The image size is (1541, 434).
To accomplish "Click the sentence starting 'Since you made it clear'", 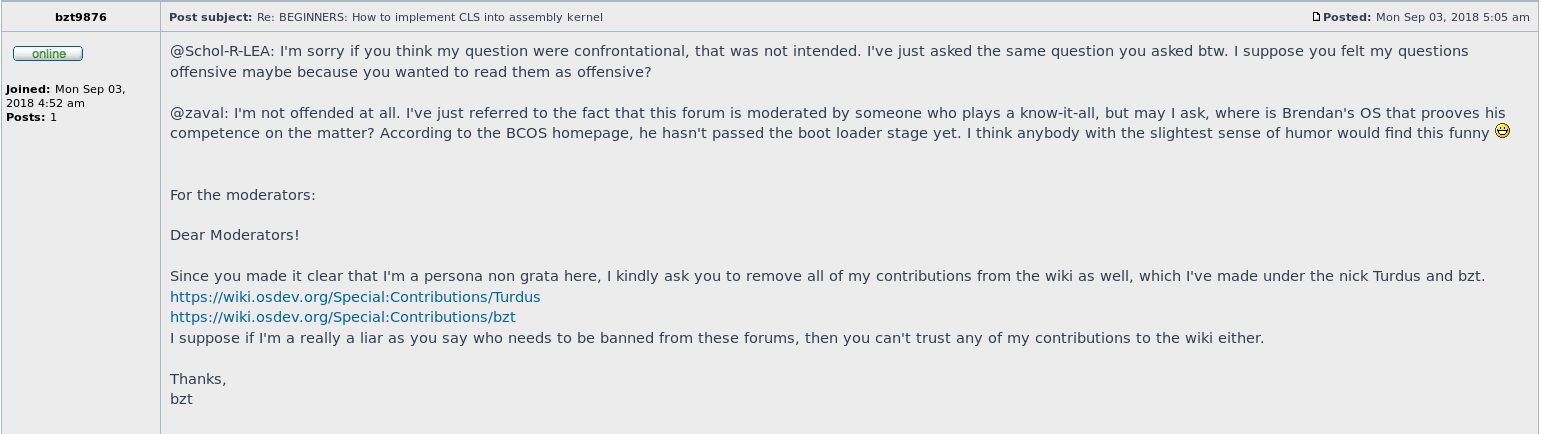I will coord(827,276).
